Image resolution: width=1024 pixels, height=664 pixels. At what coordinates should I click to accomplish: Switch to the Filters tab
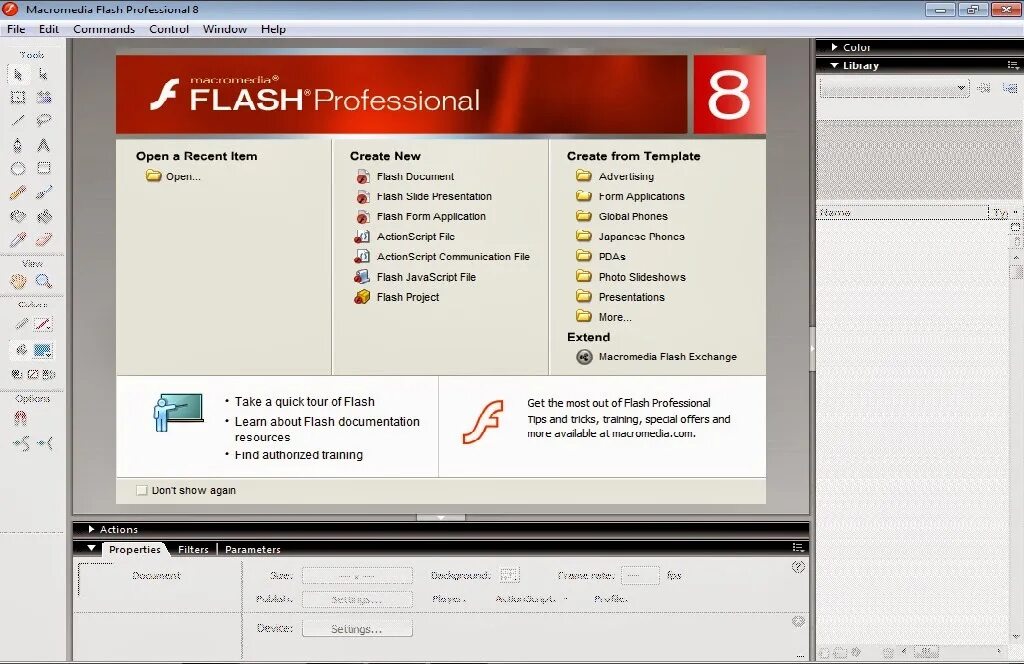pyautogui.click(x=193, y=550)
